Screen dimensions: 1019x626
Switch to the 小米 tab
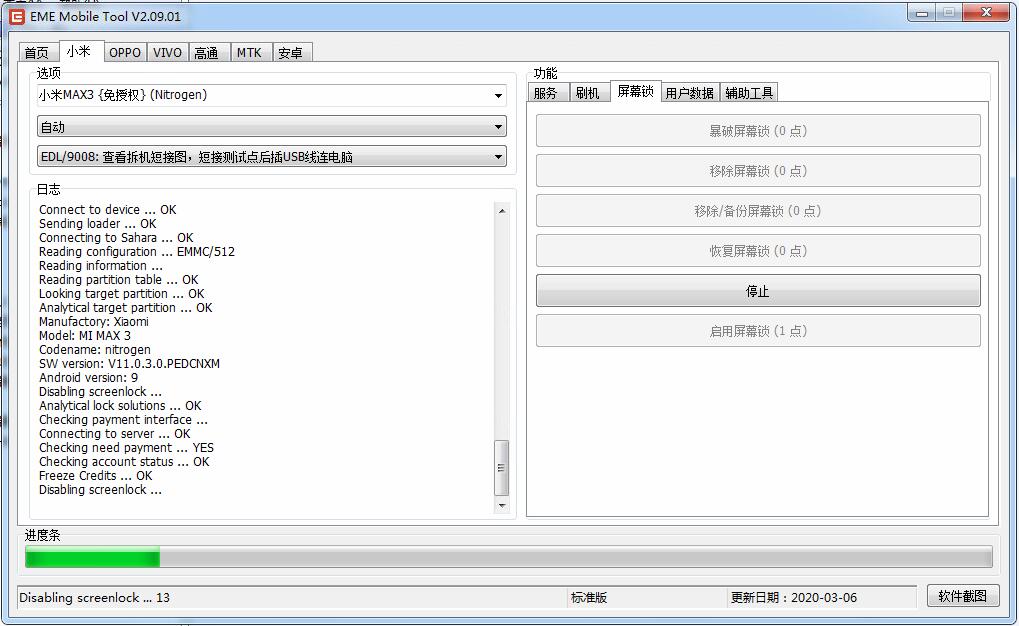79,51
